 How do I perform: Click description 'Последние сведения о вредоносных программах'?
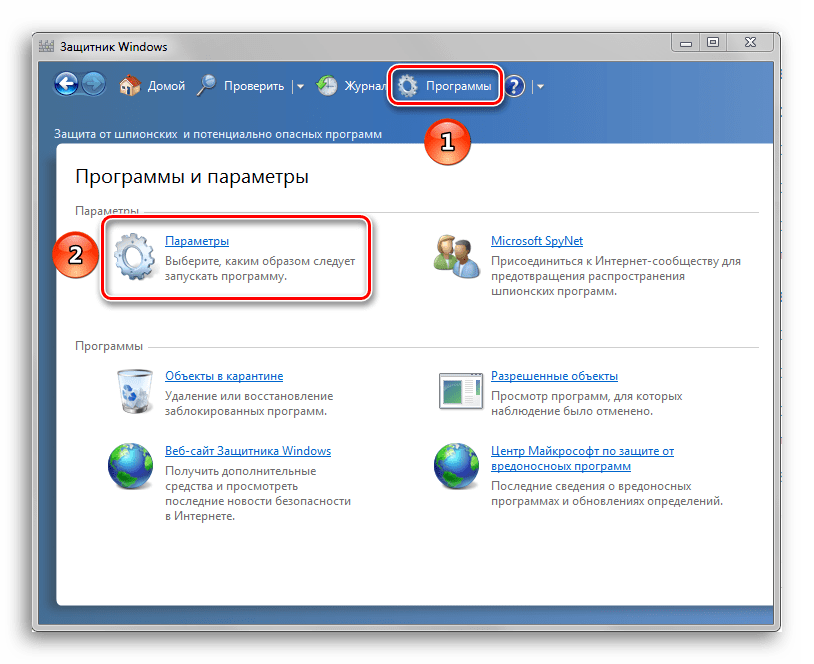coord(607,493)
